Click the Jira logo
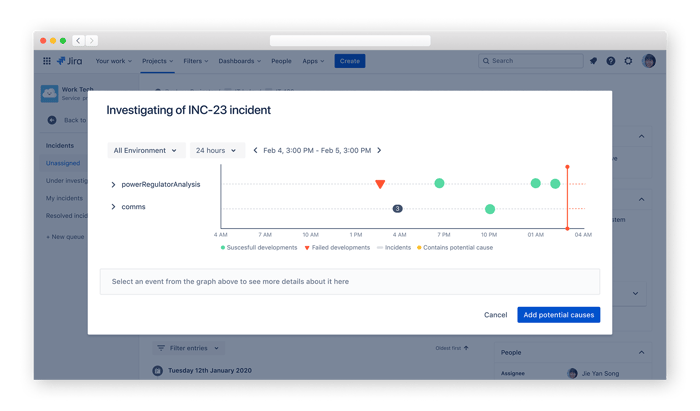Screen dimensions: 700x411 (70, 61)
